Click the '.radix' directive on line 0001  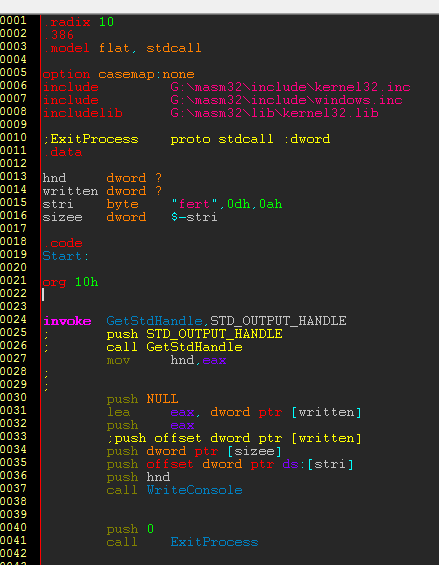[x=67, y=22]
